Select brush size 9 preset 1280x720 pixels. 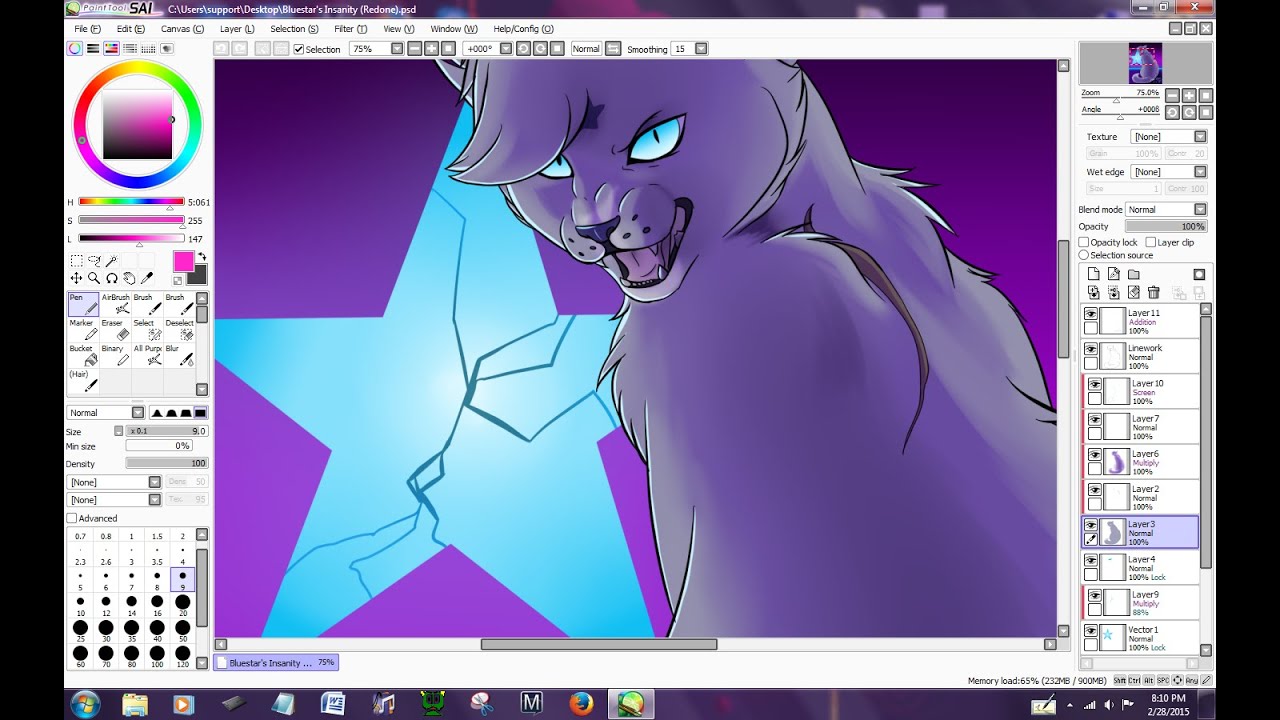(182, 581)
